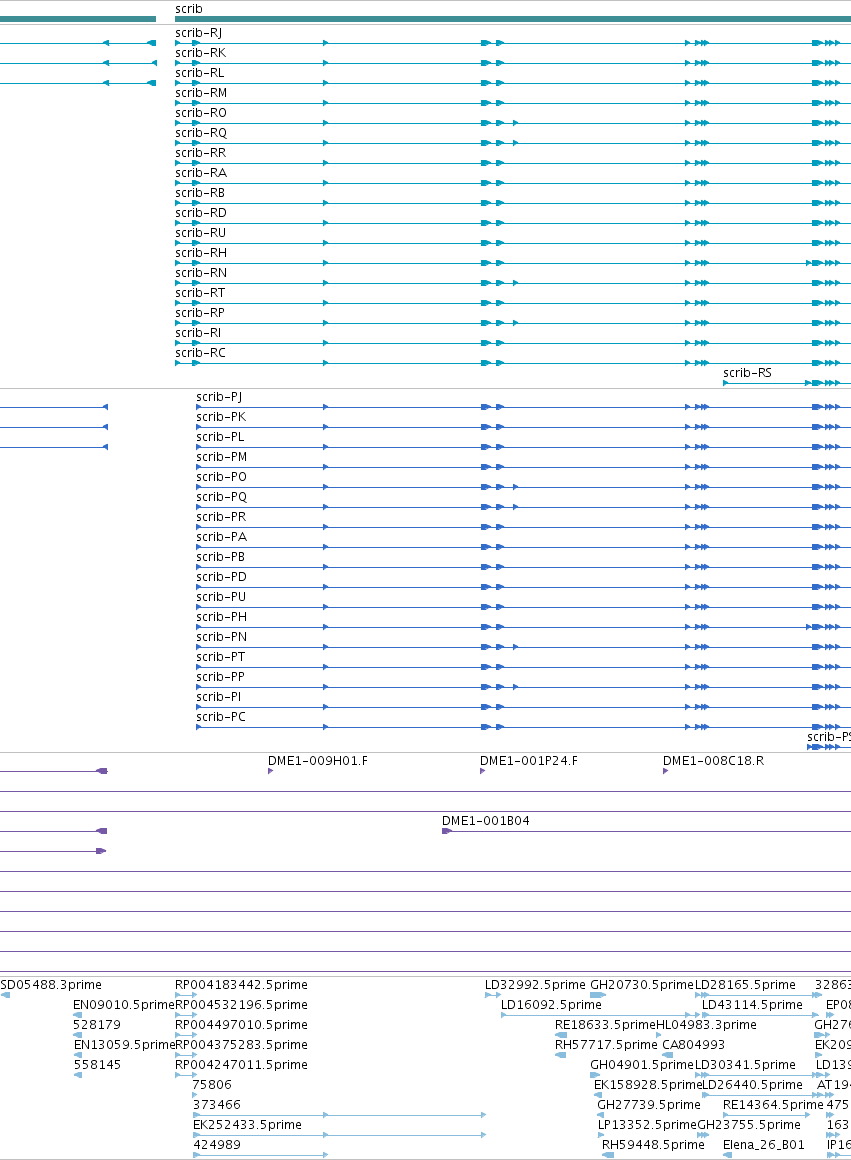The image size is (851, 1160).
Task: Open transcript scrib-RB
Action: tap(200, 192)
